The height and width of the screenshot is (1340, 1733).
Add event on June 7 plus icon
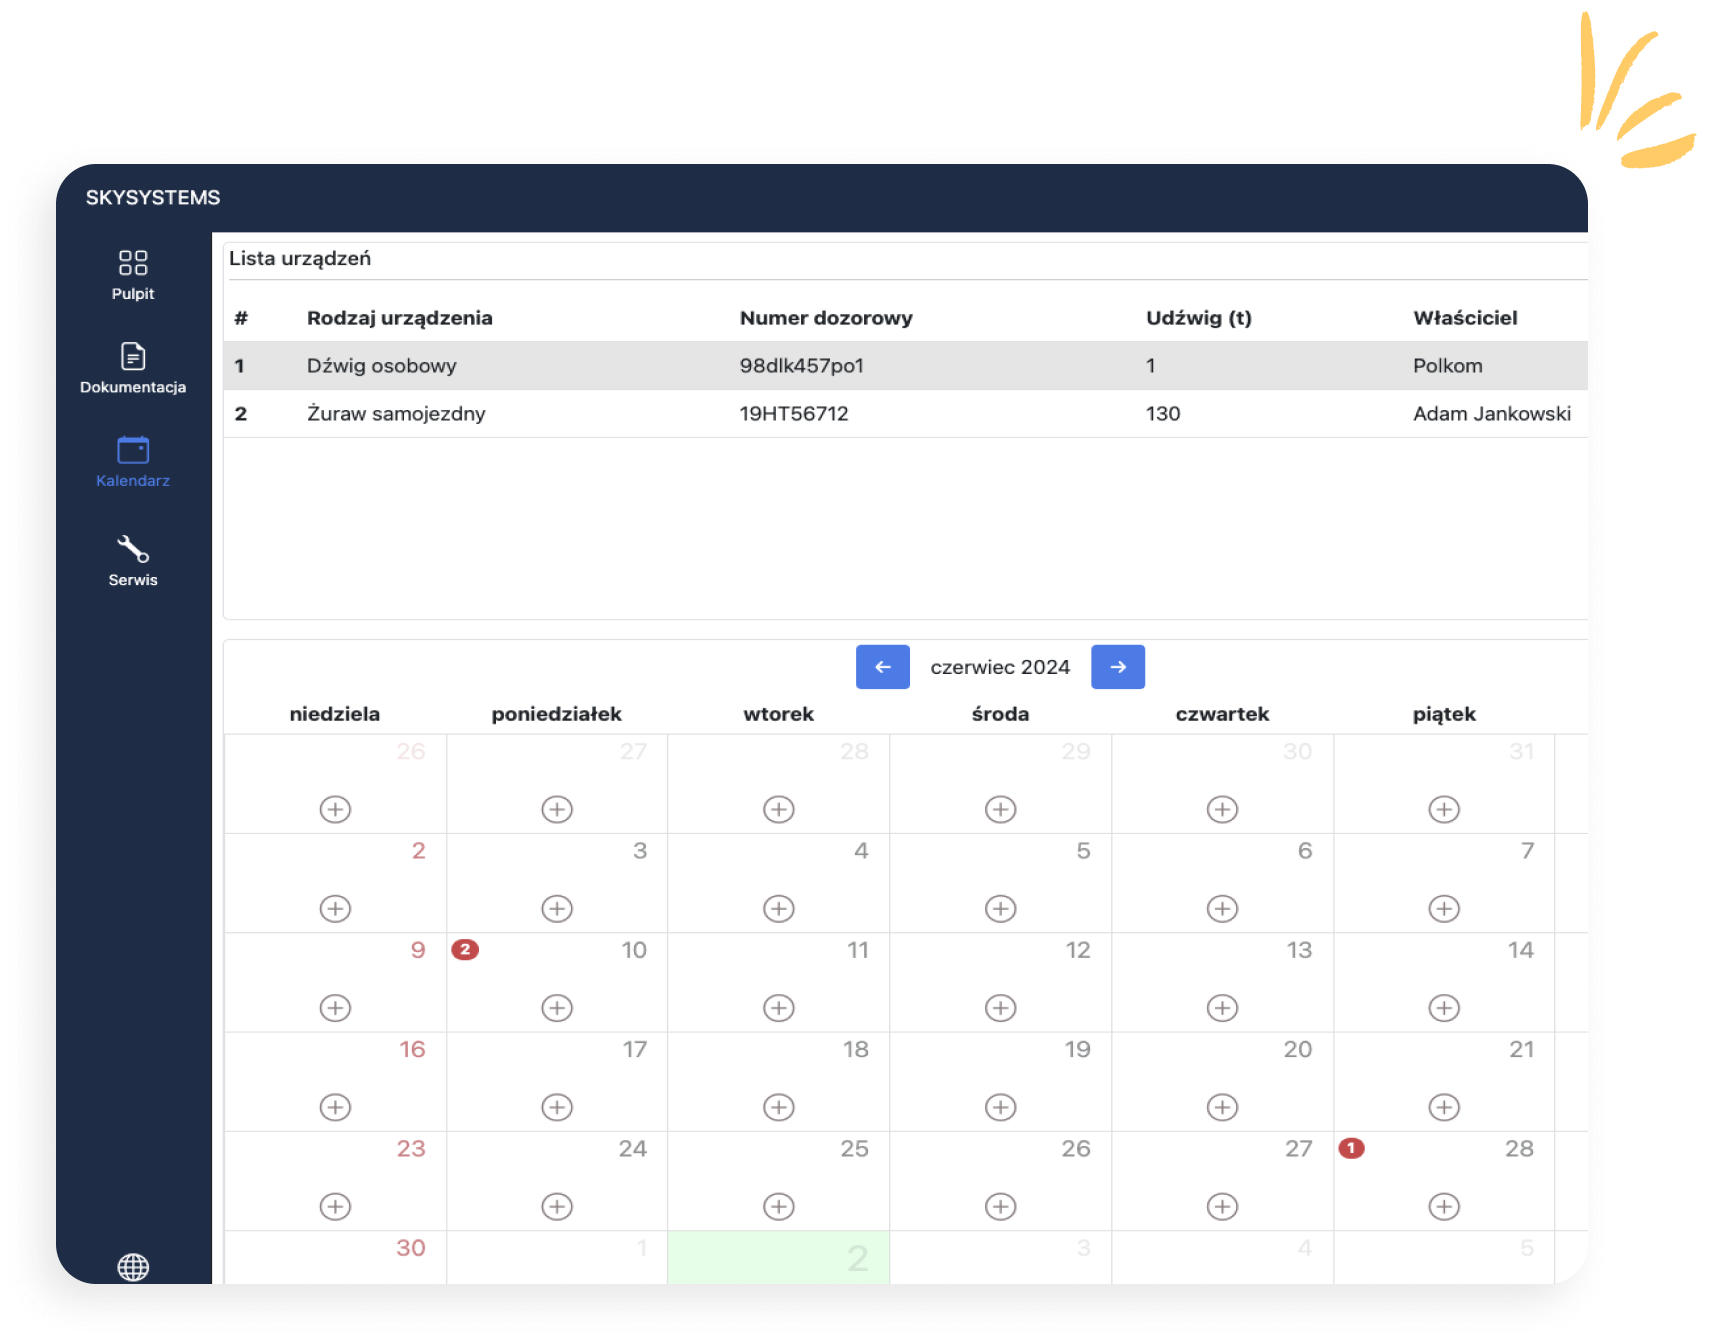[1444, 908]
